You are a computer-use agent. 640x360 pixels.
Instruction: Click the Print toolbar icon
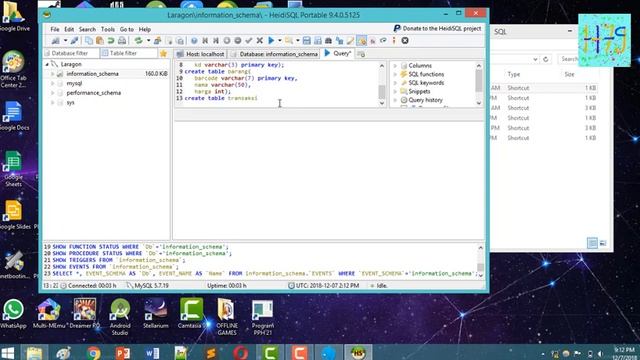[122, 40]
